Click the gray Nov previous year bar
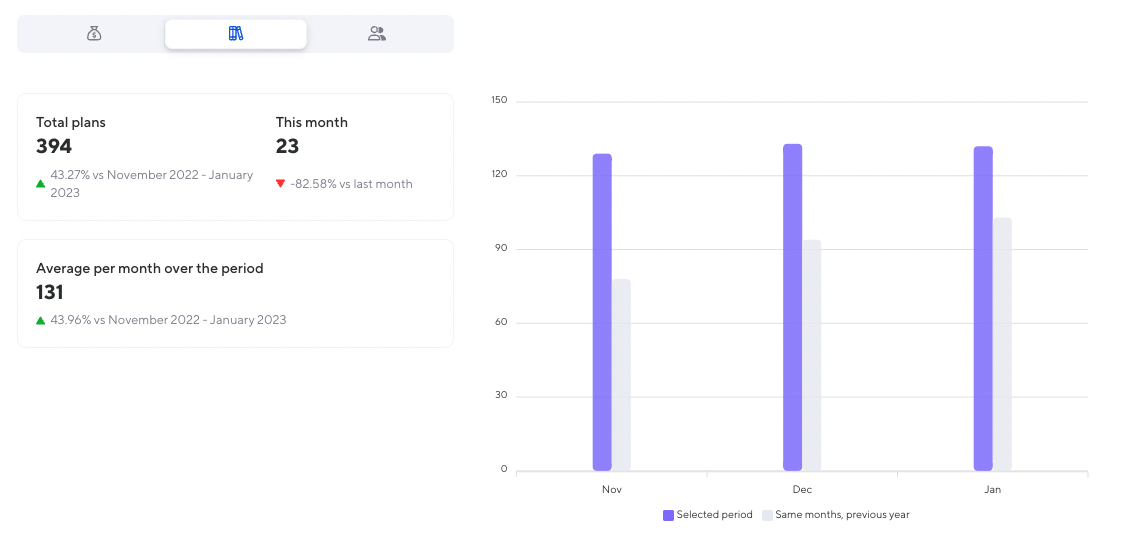The height and width of the screenshot is (538, 1129). pos(621,375)
